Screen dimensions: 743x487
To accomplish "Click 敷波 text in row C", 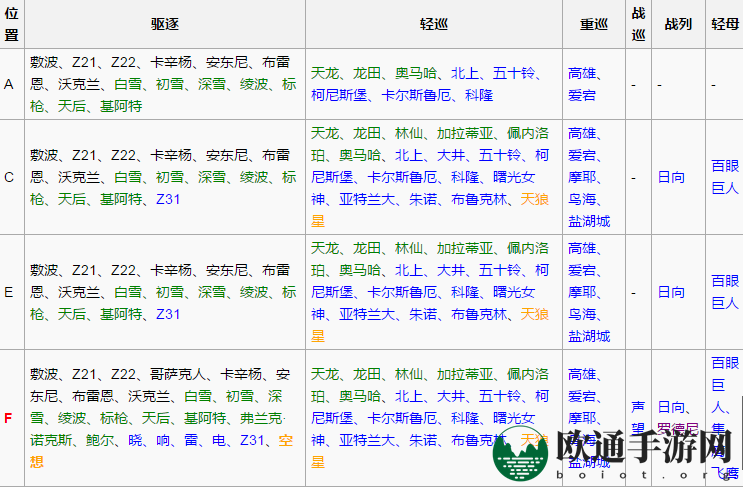I will 44,155.
